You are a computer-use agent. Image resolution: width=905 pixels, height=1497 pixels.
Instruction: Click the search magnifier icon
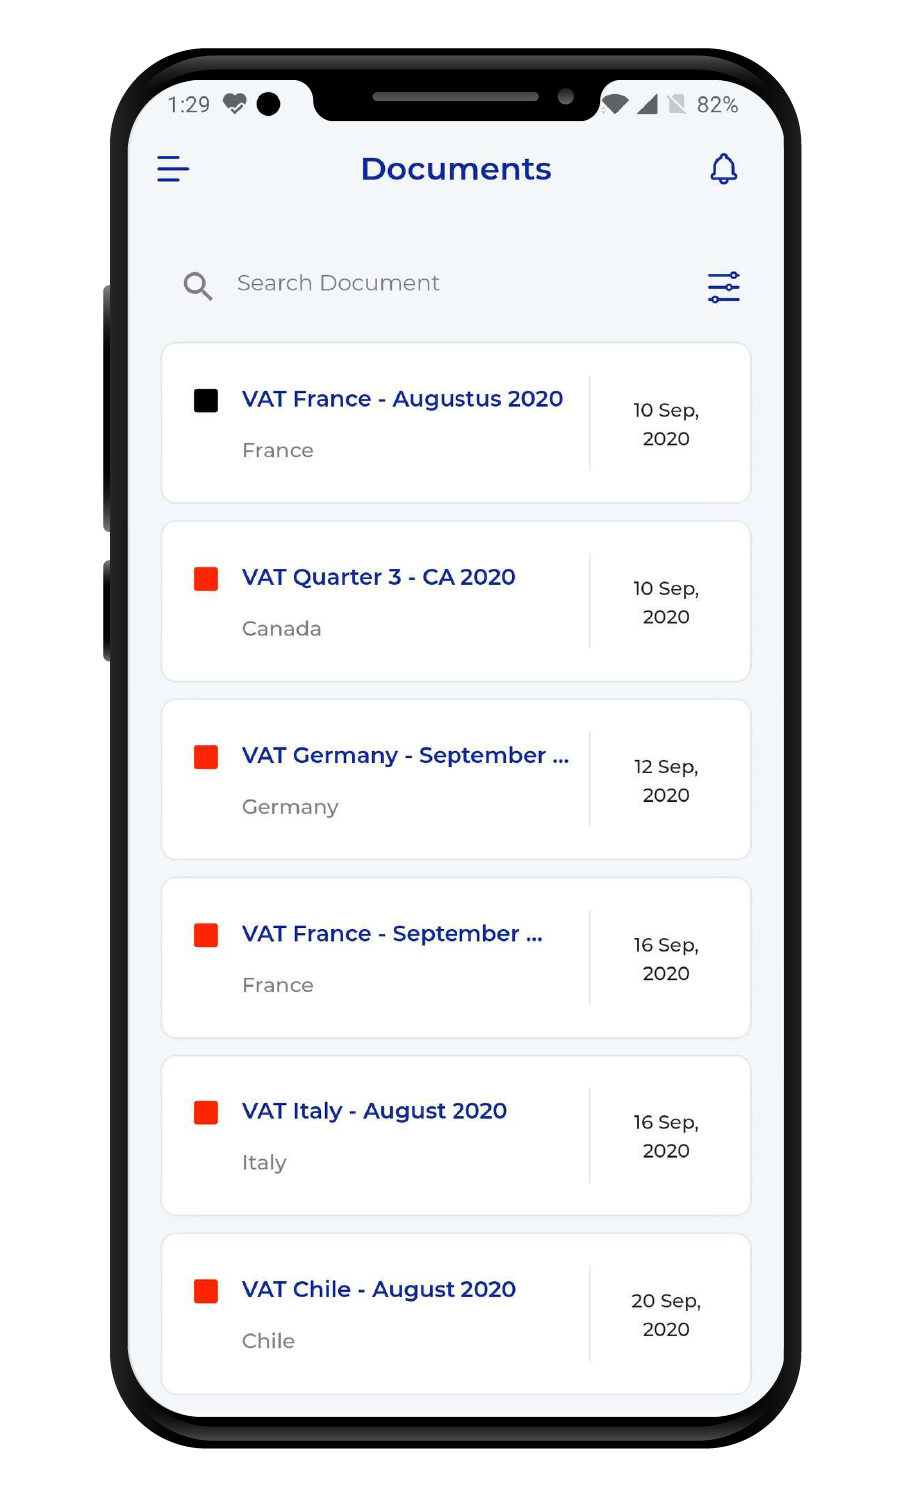pos(197,286)
